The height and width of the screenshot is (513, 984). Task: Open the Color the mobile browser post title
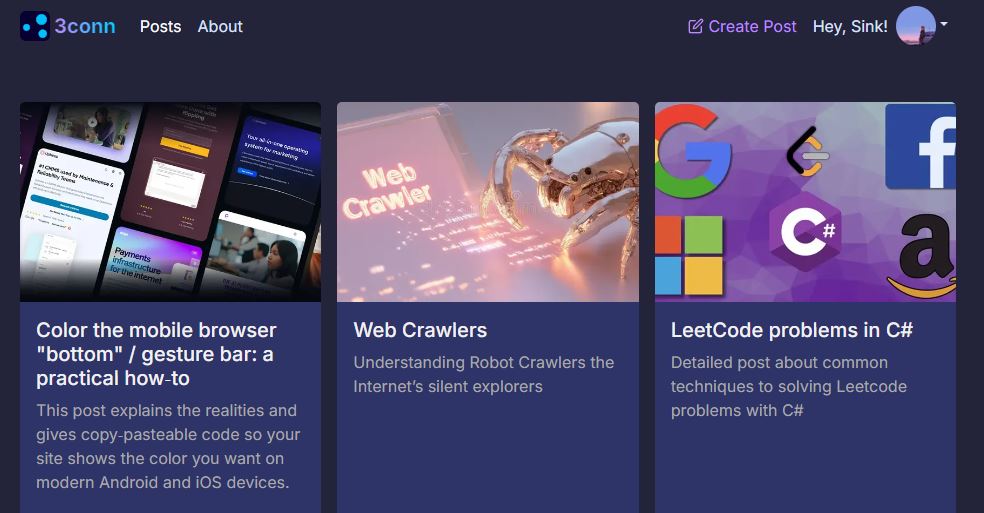click(x=156, y=354)
